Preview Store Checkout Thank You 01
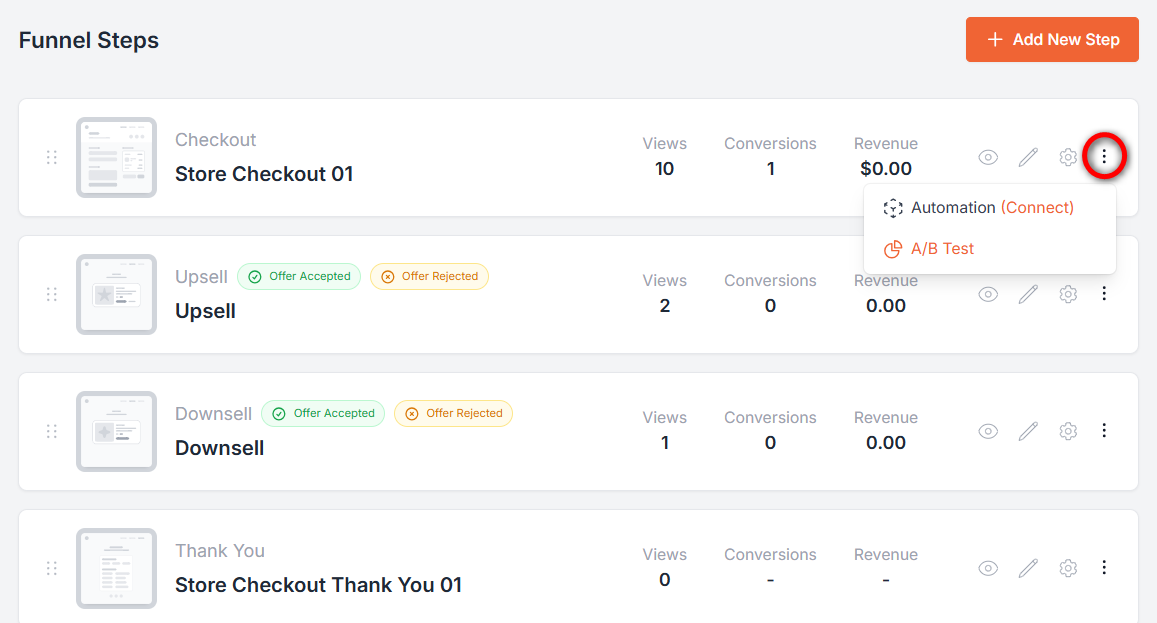 tap(988, 568)
